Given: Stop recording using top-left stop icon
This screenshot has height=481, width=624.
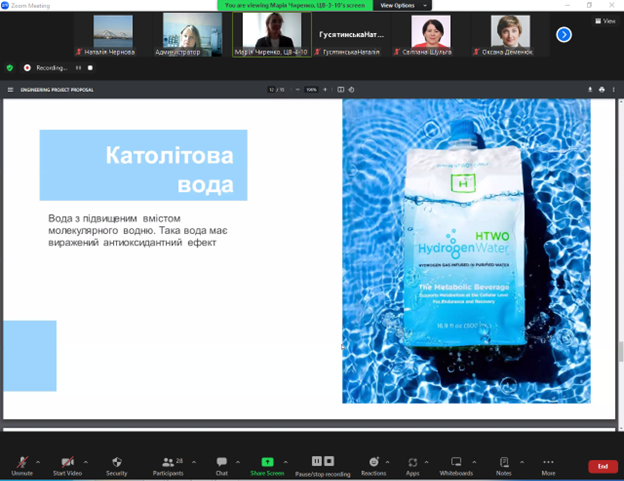Looking at the screenshot, I should pos(90,68).
